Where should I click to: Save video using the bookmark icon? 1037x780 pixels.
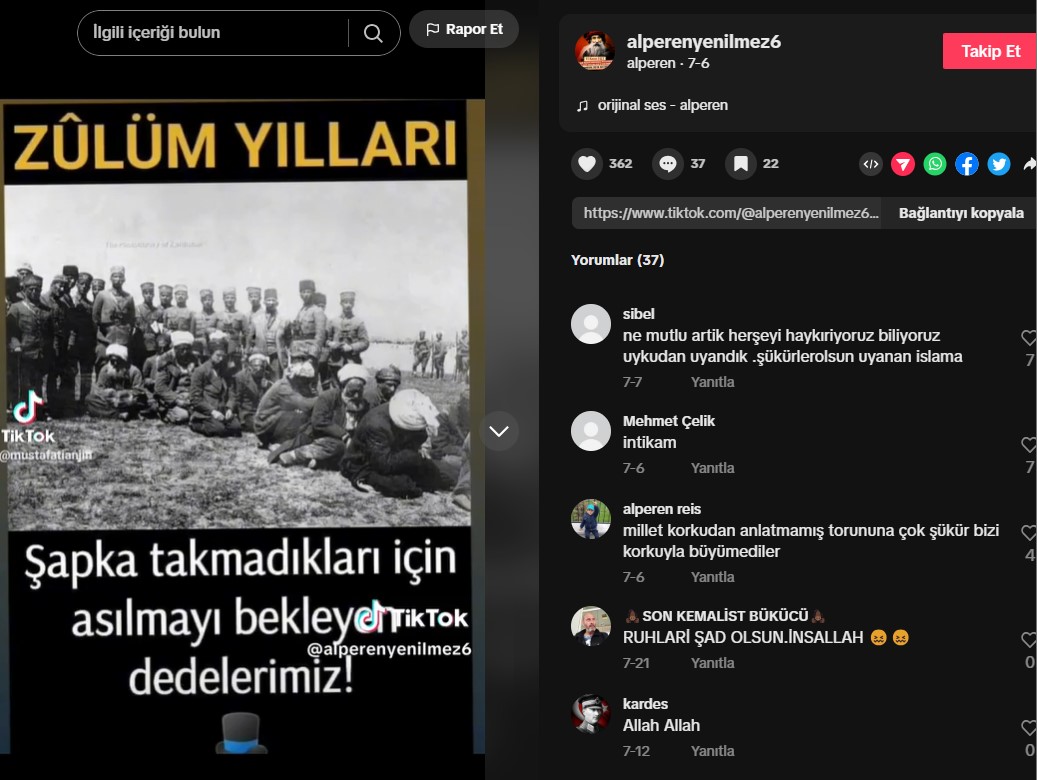coord(741,163)
